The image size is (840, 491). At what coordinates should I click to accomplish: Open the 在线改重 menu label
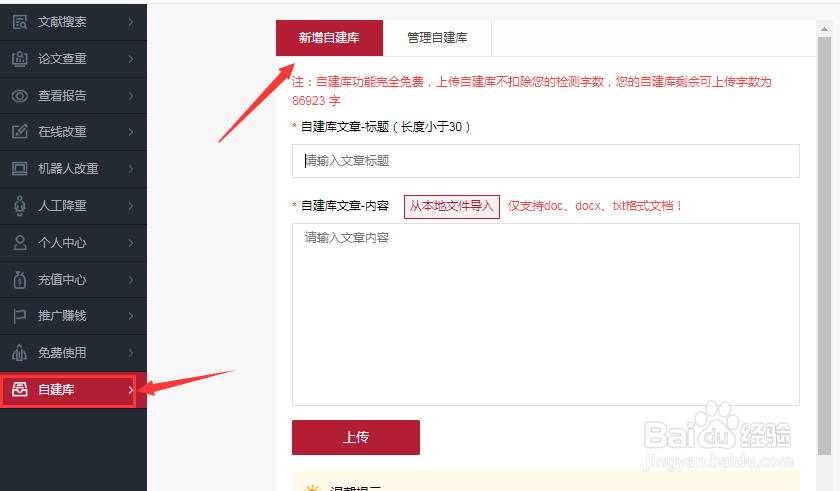click(x=62, y=132)
